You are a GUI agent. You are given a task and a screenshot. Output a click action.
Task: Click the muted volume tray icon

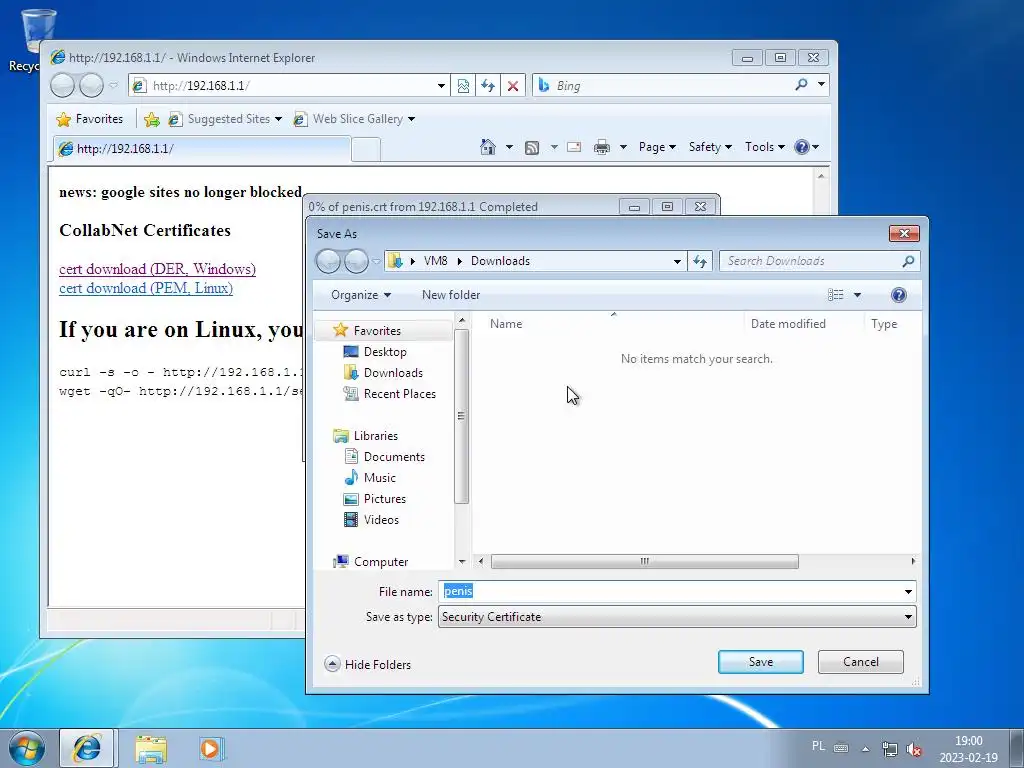pos(914,749)
